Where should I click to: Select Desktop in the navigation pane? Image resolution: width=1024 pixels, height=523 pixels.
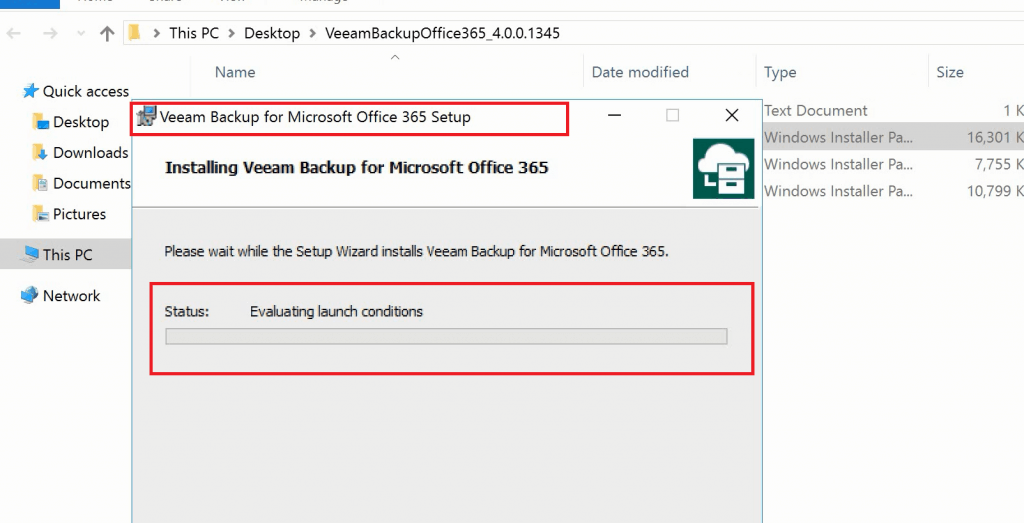[x=81, y=122]
